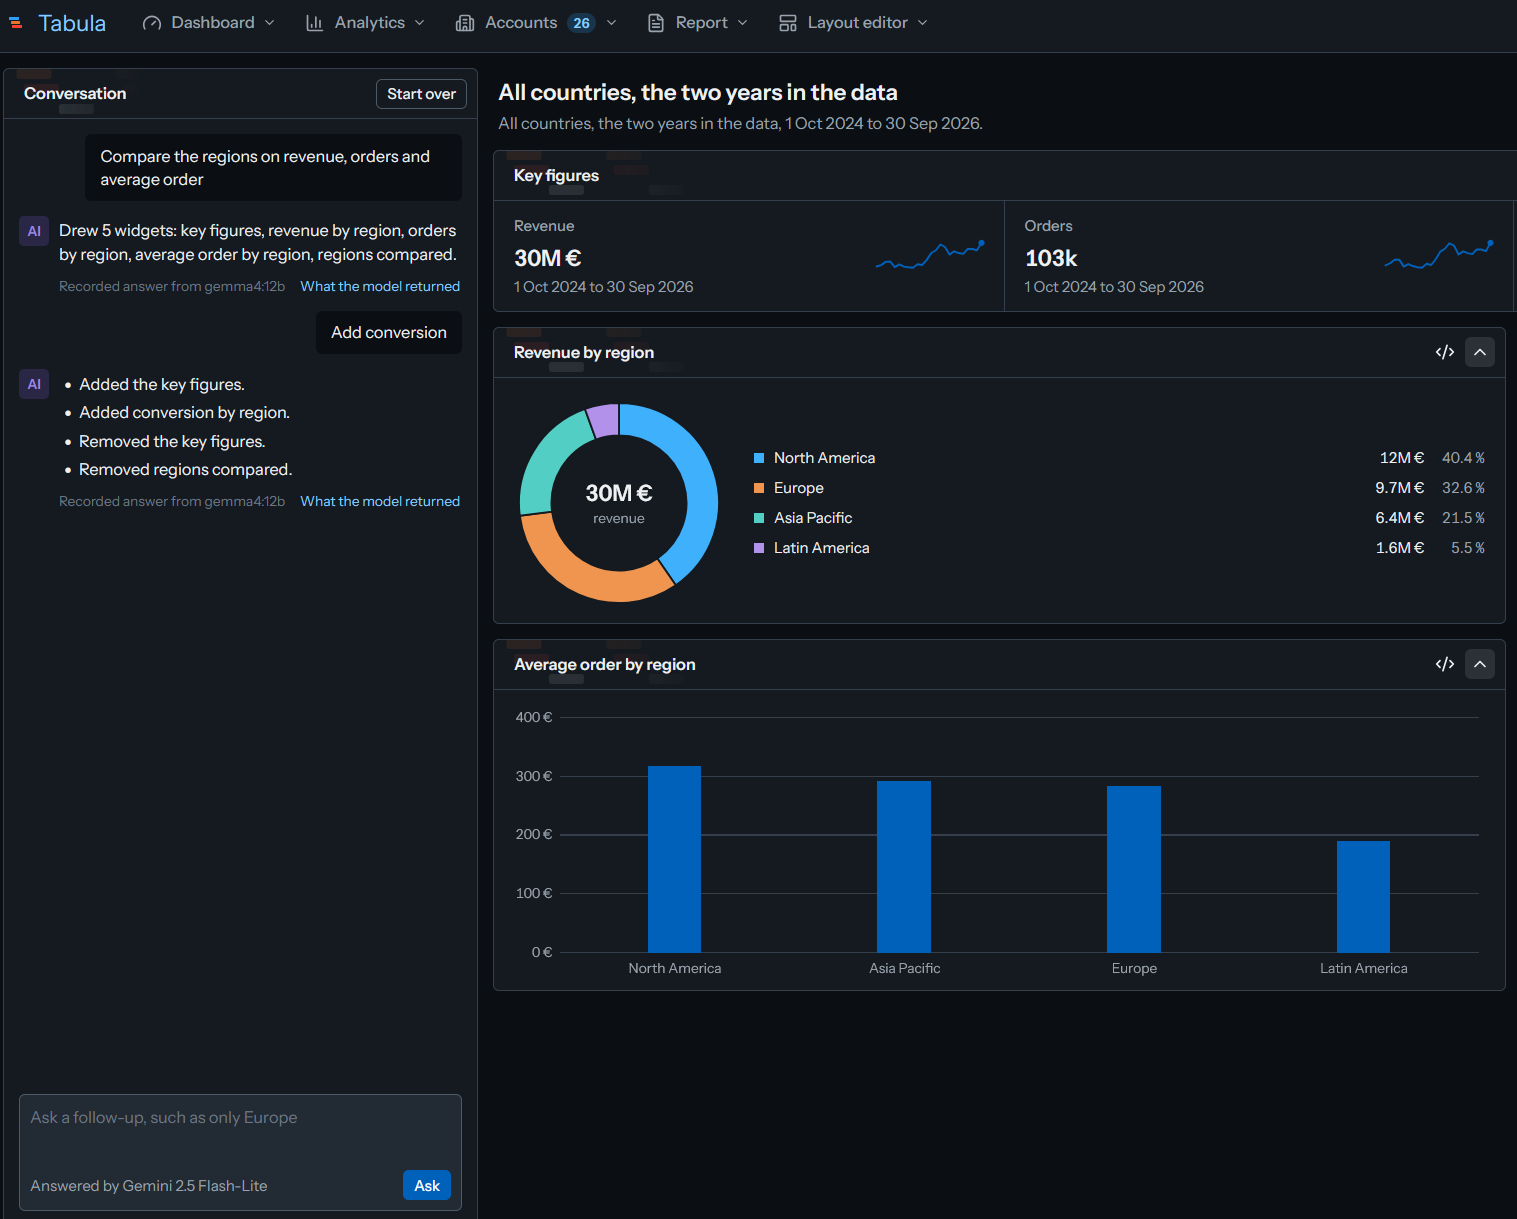Viewport: 1517px width, 1219px height.
Task: Click the 'Add conversion' message bubble
Action: tap(389, 332)
